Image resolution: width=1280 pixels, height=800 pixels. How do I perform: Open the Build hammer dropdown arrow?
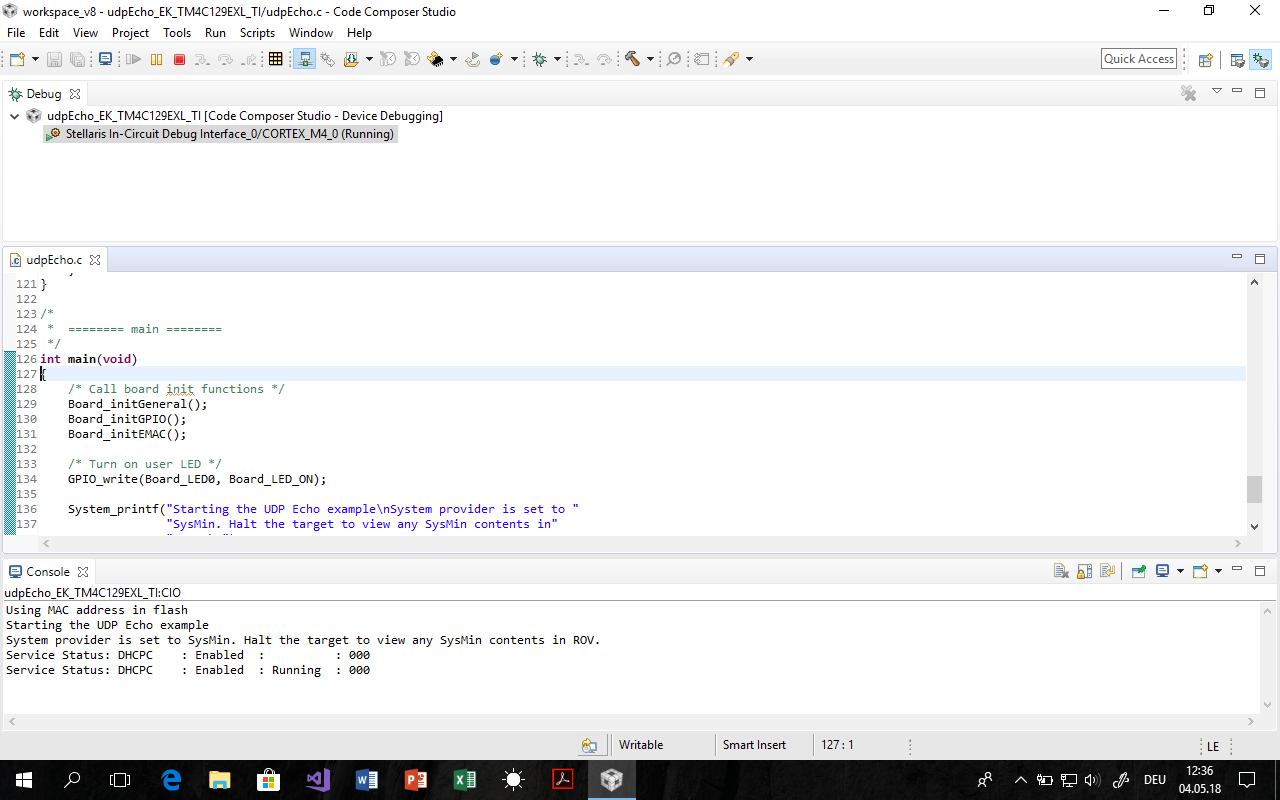650,60
